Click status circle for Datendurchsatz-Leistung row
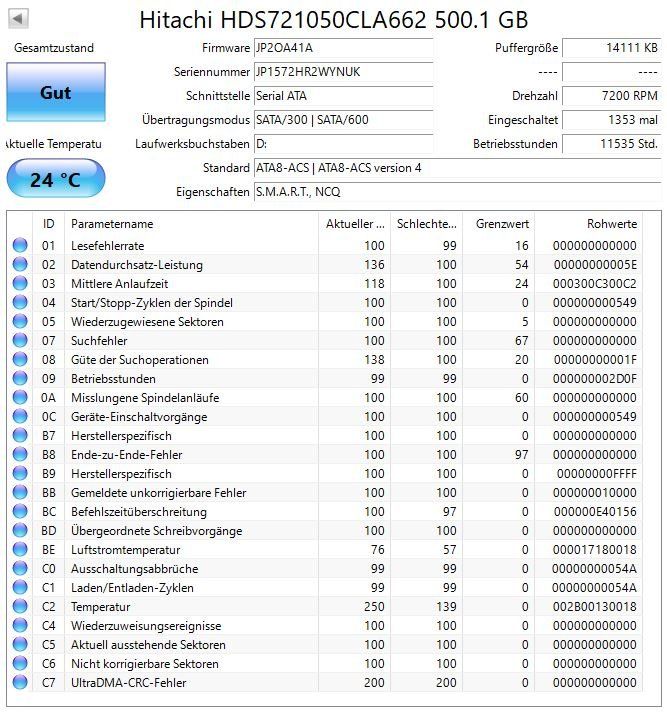 pyautogui.click(x=20, y=265)
